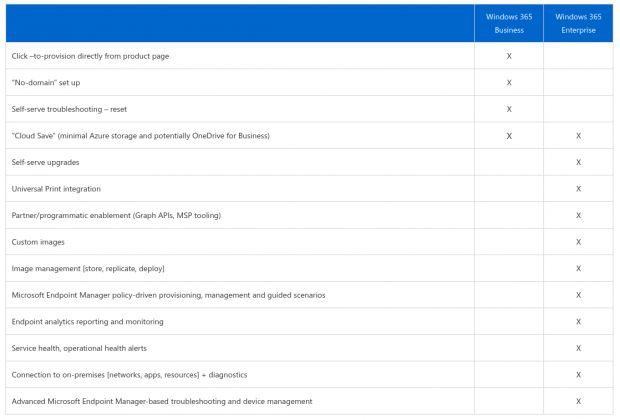
Task: Select the '"No-domain" set up' row text
Action: [46, 83]
